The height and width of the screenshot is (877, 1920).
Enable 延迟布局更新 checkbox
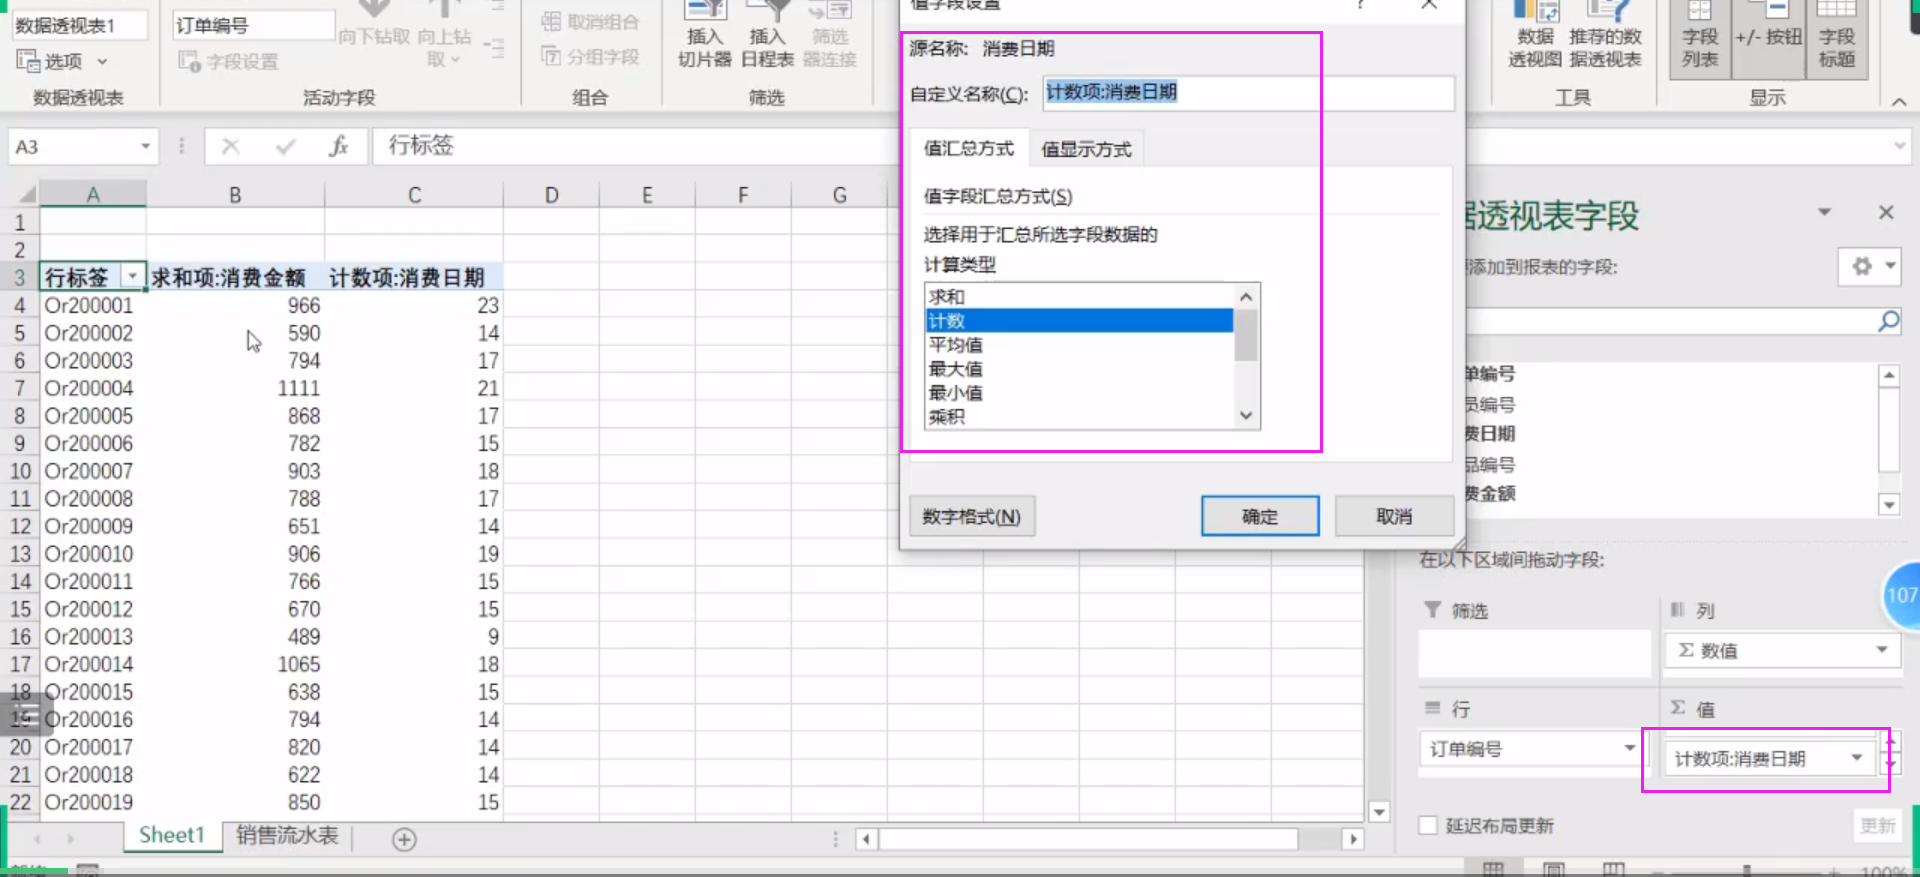(1428, 825)
